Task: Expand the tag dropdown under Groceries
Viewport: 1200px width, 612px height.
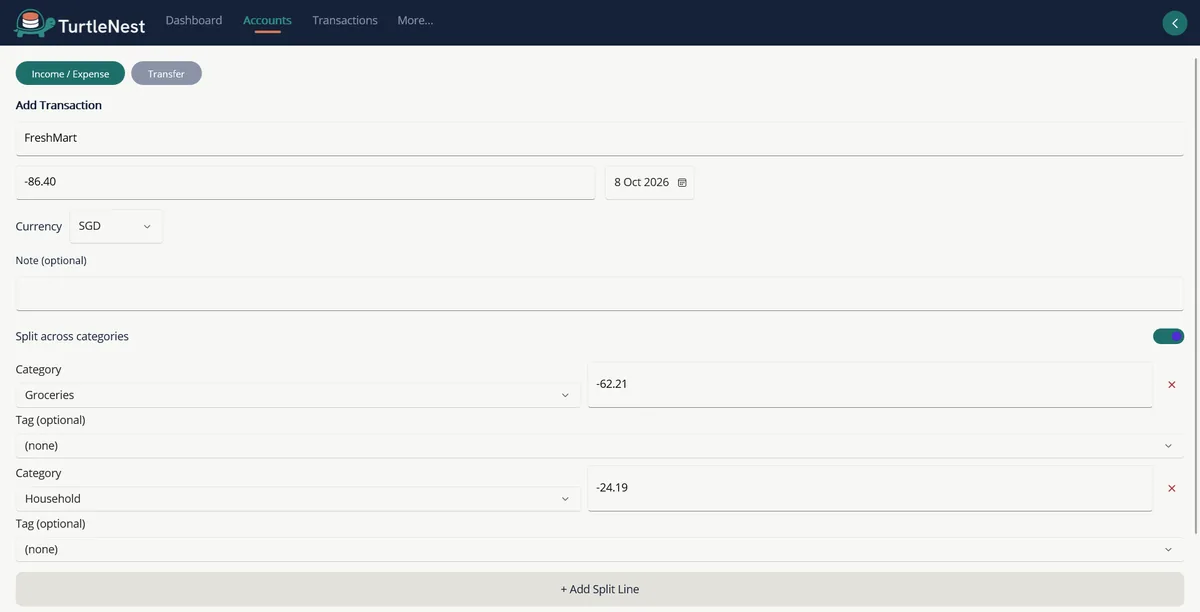Action: (600, 446)
